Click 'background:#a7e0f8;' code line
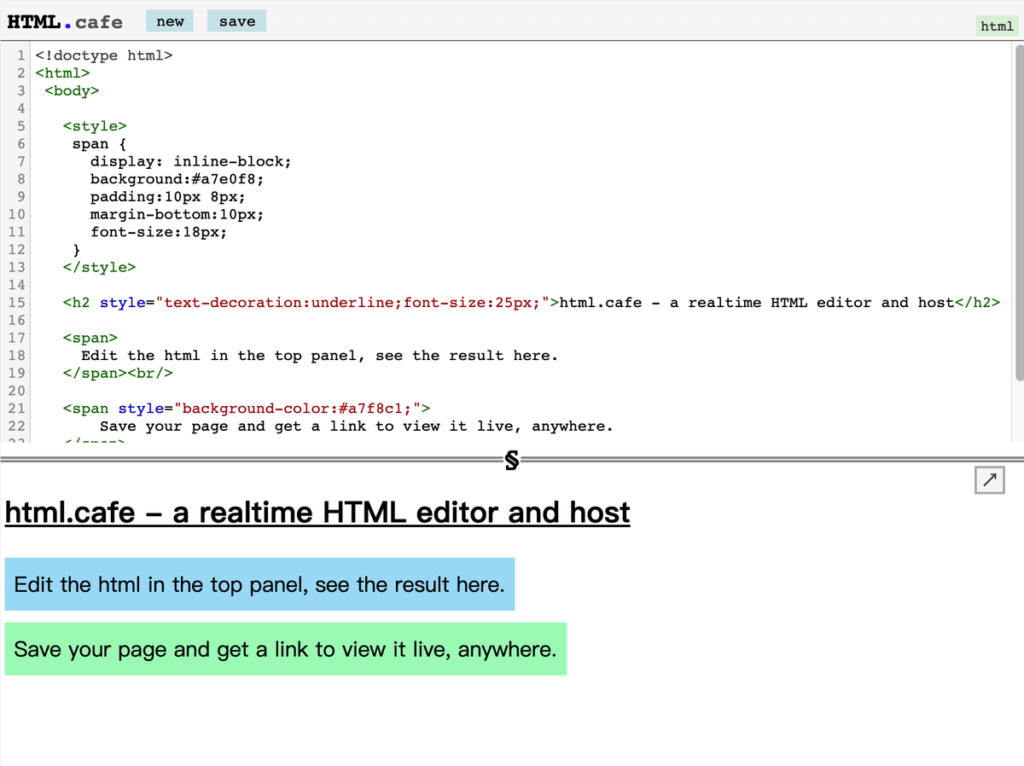This screenshot has height=766, width=1024. pyautogui.click(x=177, y=179)
